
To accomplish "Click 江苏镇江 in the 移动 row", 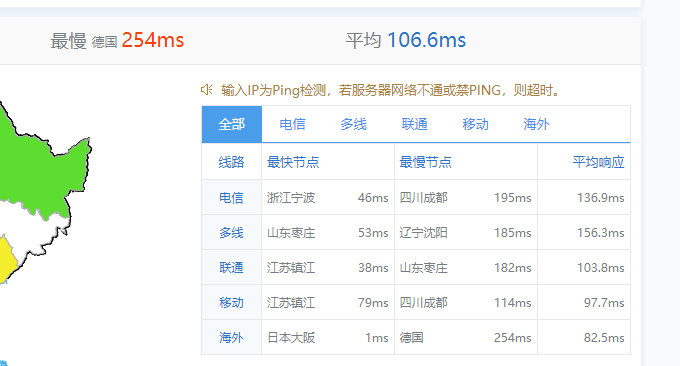I will pos(291,303).
